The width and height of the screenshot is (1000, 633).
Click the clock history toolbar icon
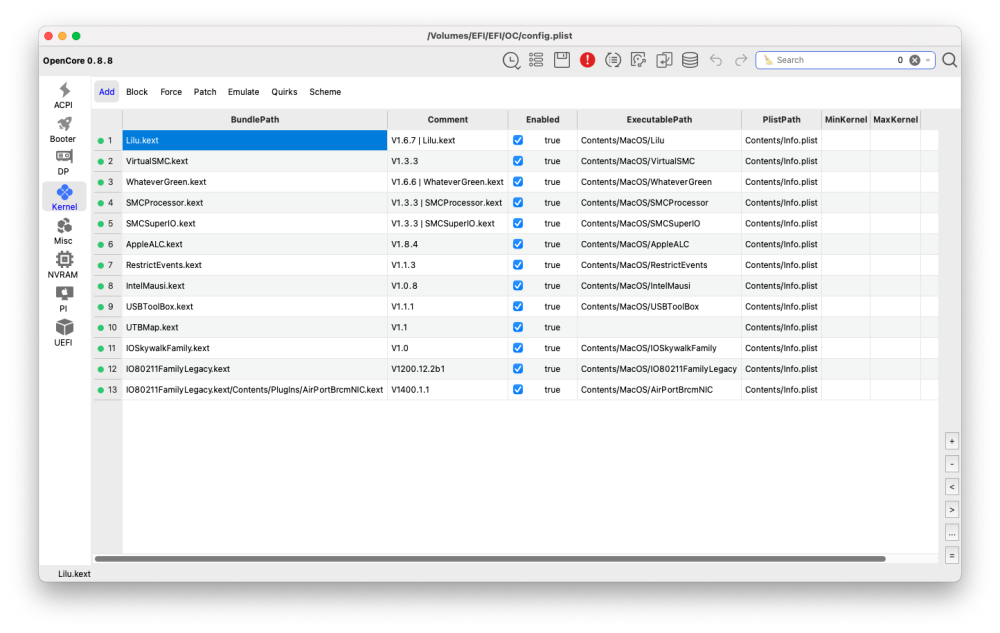(511, 61)
